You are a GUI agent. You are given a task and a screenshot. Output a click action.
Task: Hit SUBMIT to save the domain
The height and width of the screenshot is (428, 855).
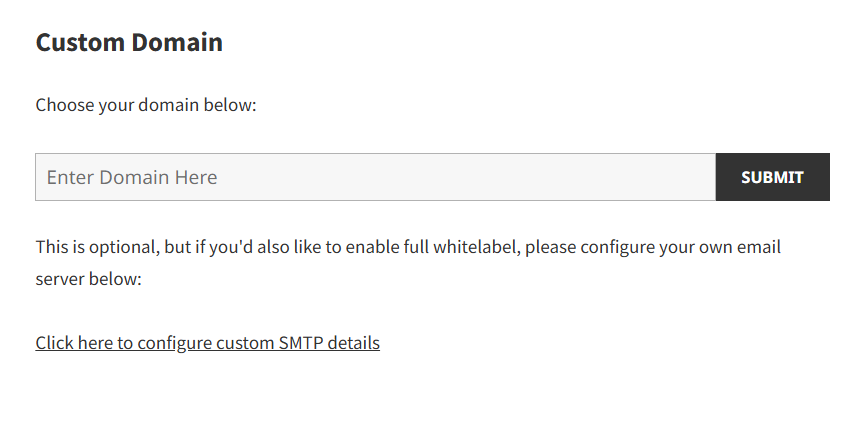tap(772, 177)
